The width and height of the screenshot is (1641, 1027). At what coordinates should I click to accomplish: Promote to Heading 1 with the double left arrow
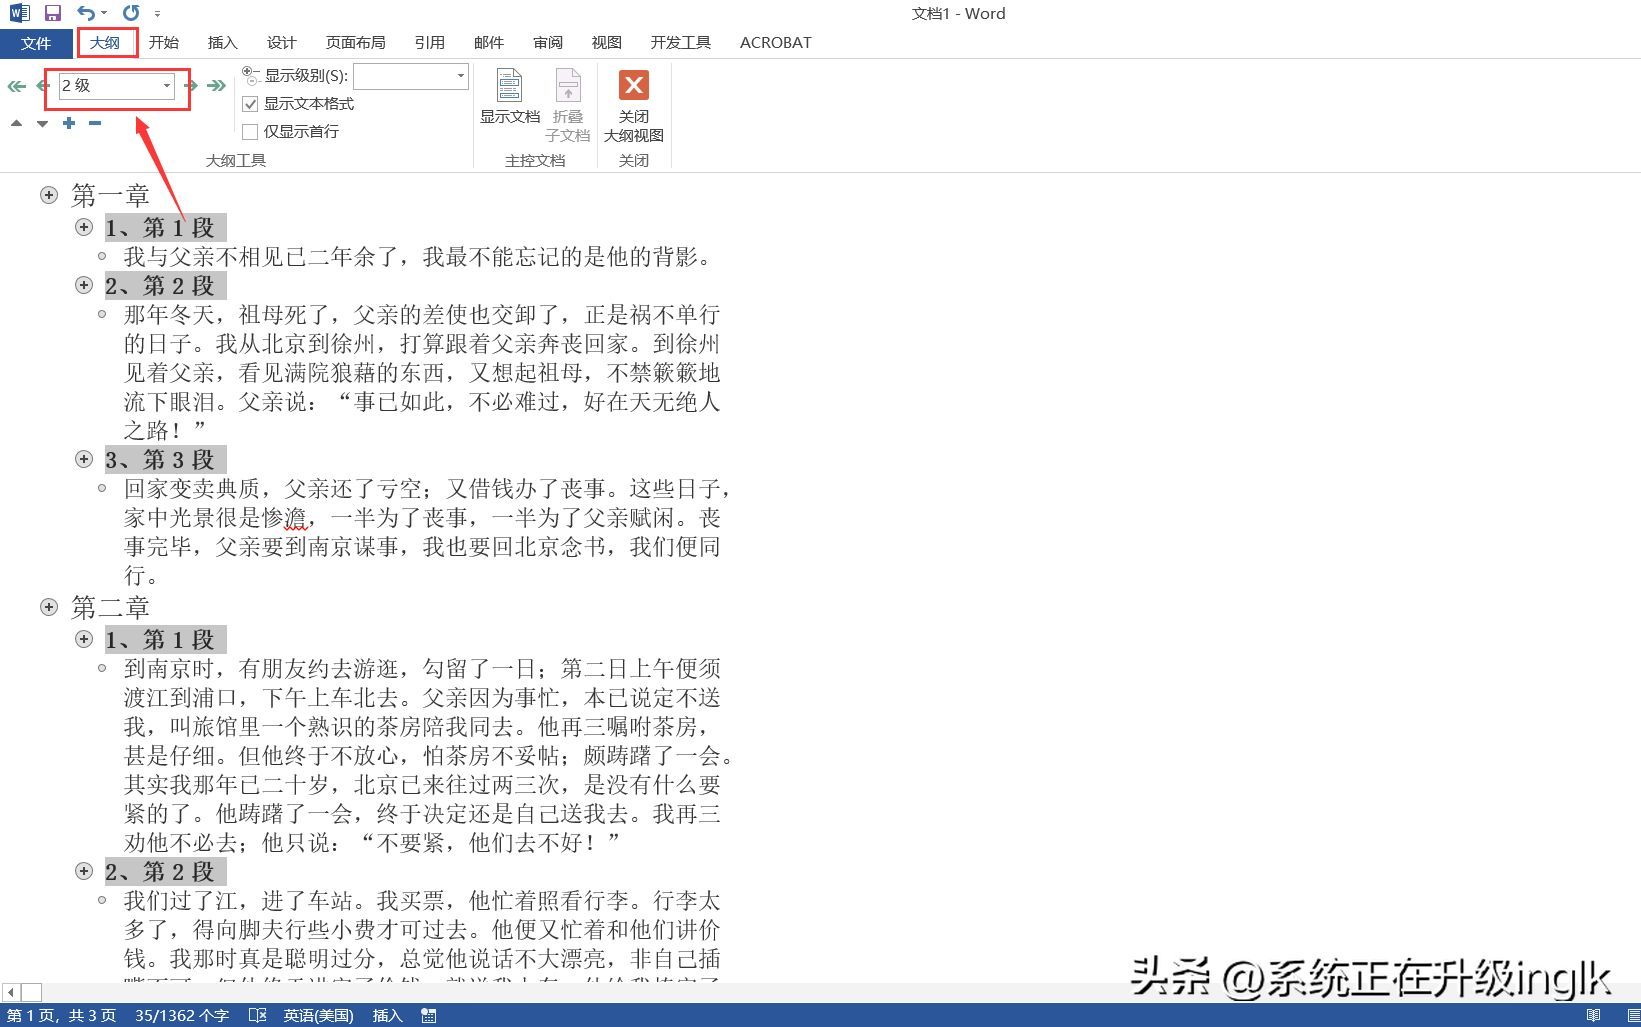pos(16,86)
